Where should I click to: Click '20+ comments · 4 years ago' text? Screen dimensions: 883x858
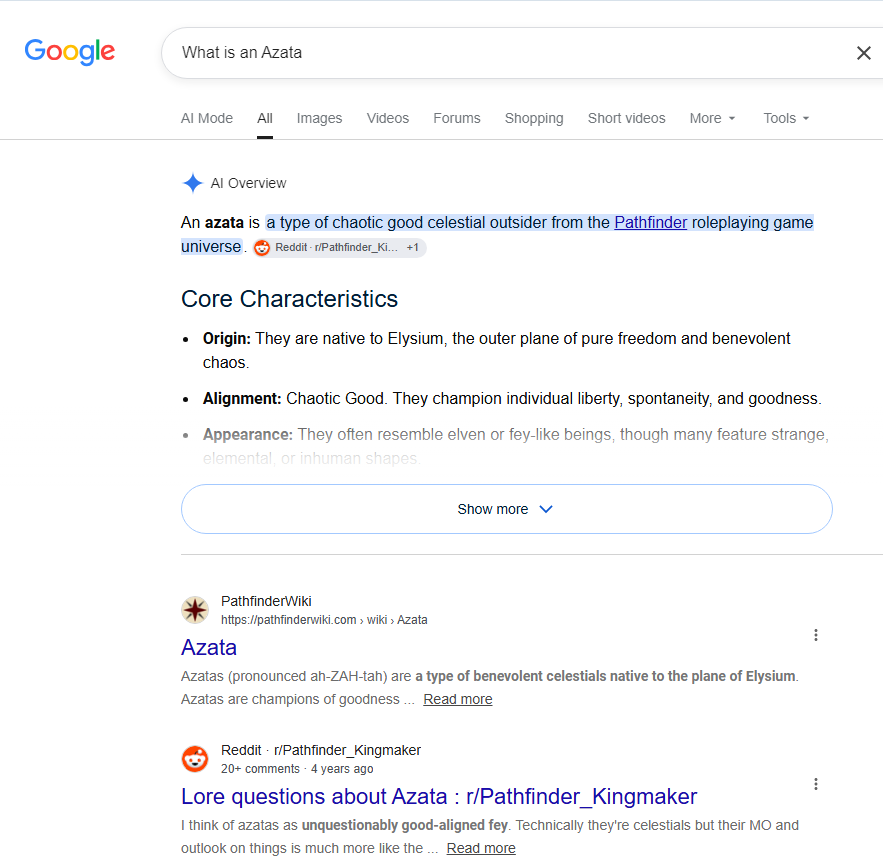point(297,769)
